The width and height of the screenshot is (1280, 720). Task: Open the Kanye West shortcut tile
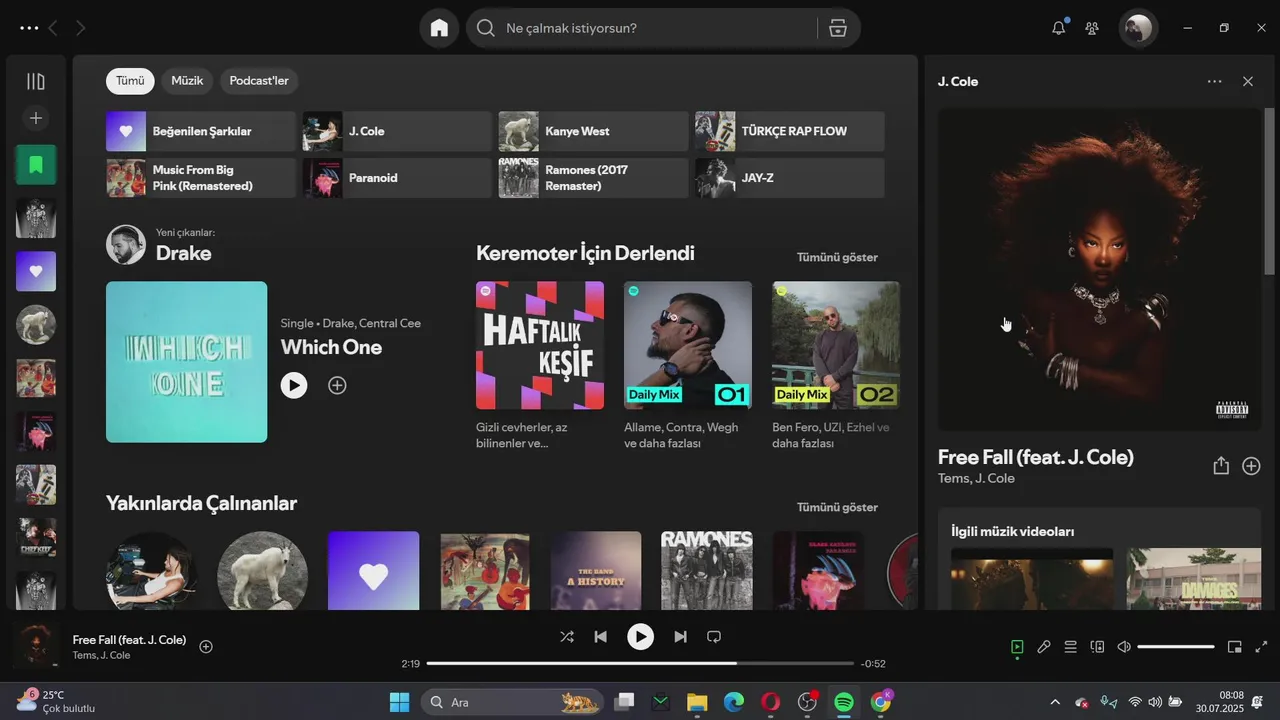[x=593, y=131]
